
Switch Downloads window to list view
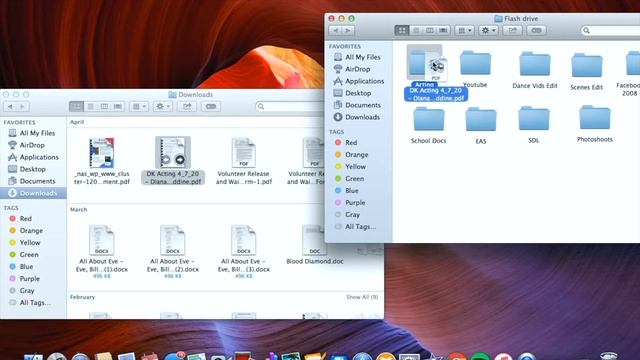[x=91, y=107]
